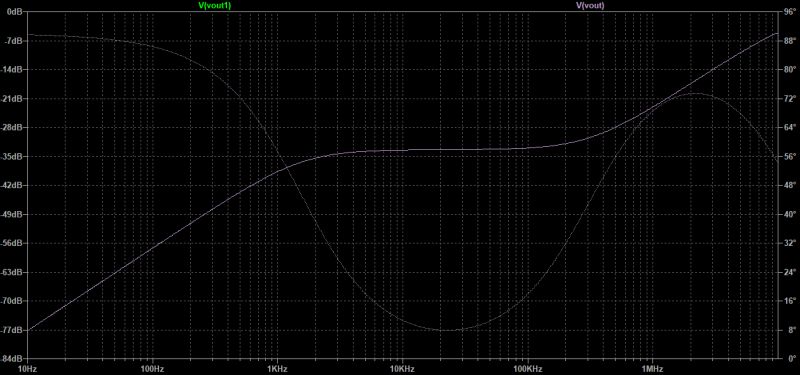The width and height of the screenshot is (800, 375).
Task: Click the -21dB magnitude axis label
Action: (12, 98)
